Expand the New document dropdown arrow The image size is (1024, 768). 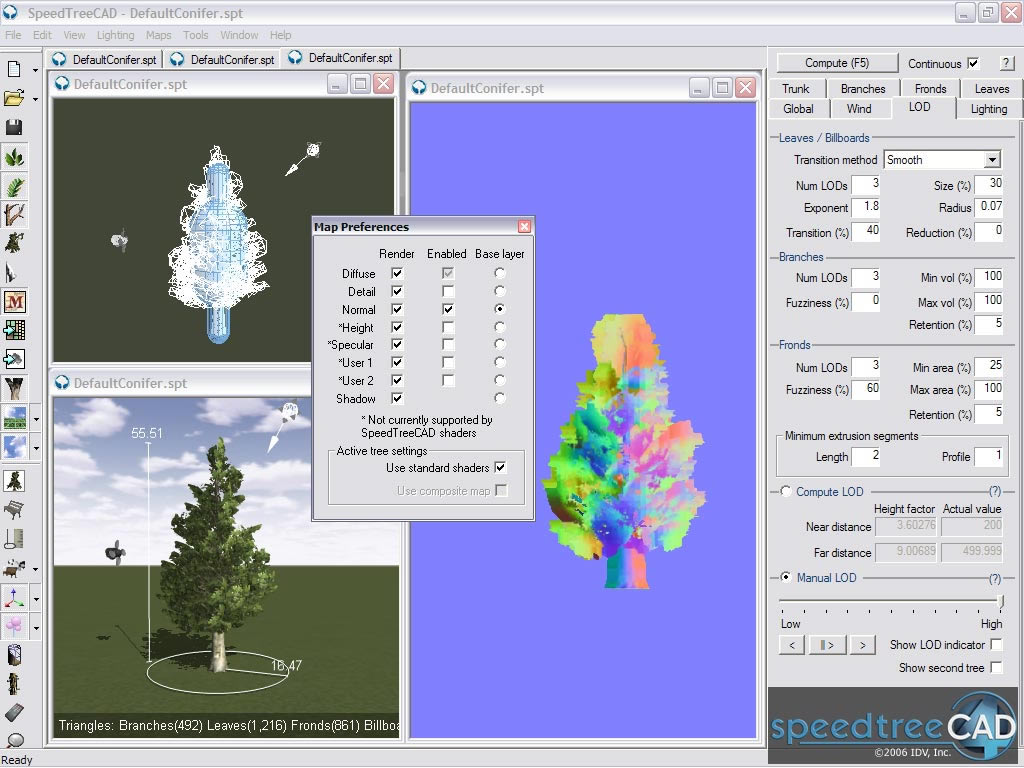35,69
